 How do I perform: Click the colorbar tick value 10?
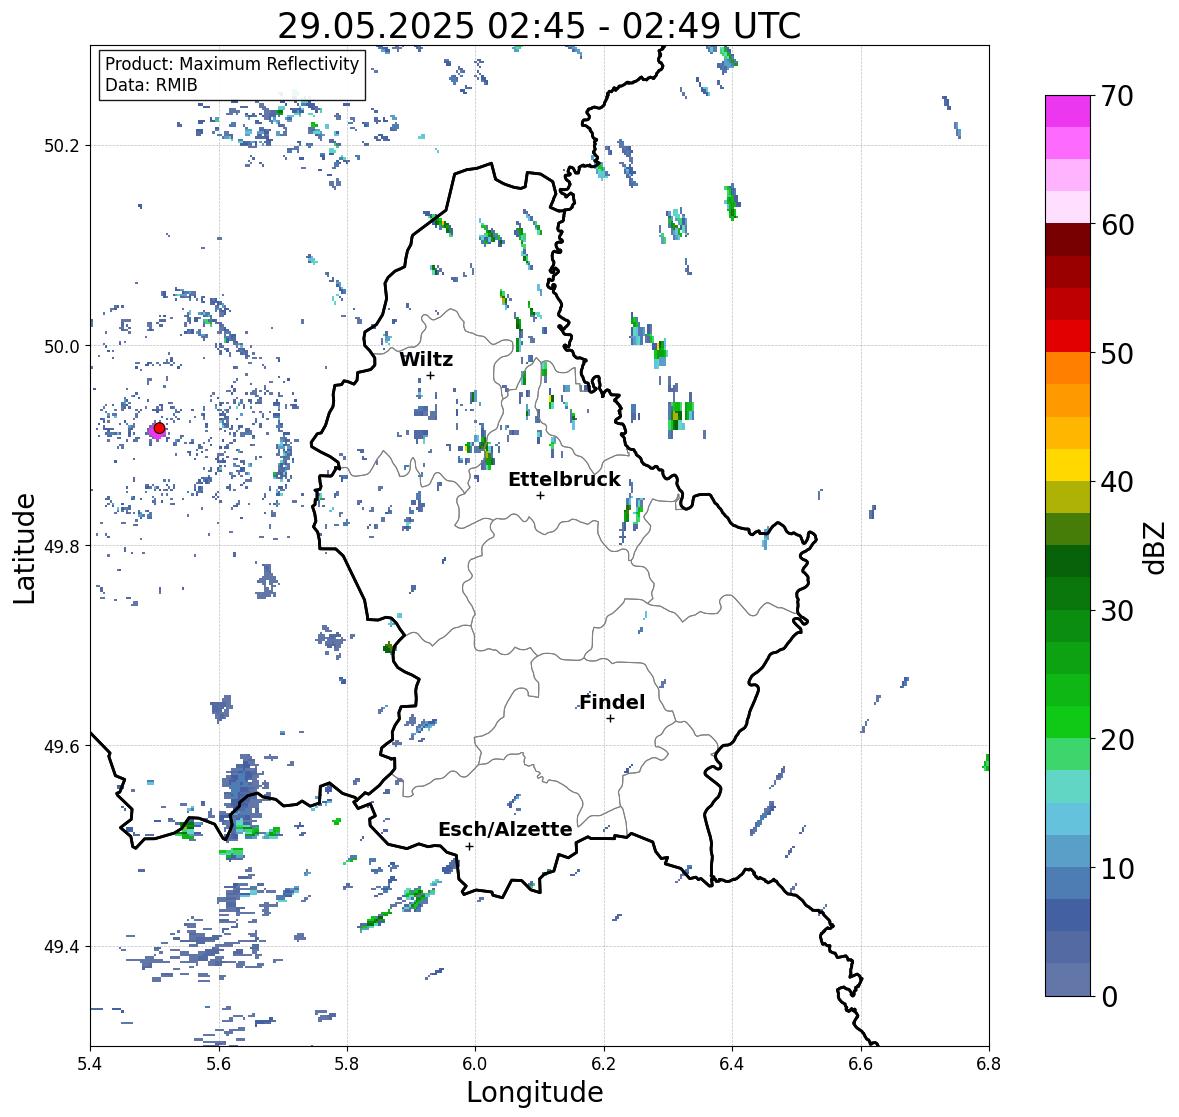(1117, 868)
